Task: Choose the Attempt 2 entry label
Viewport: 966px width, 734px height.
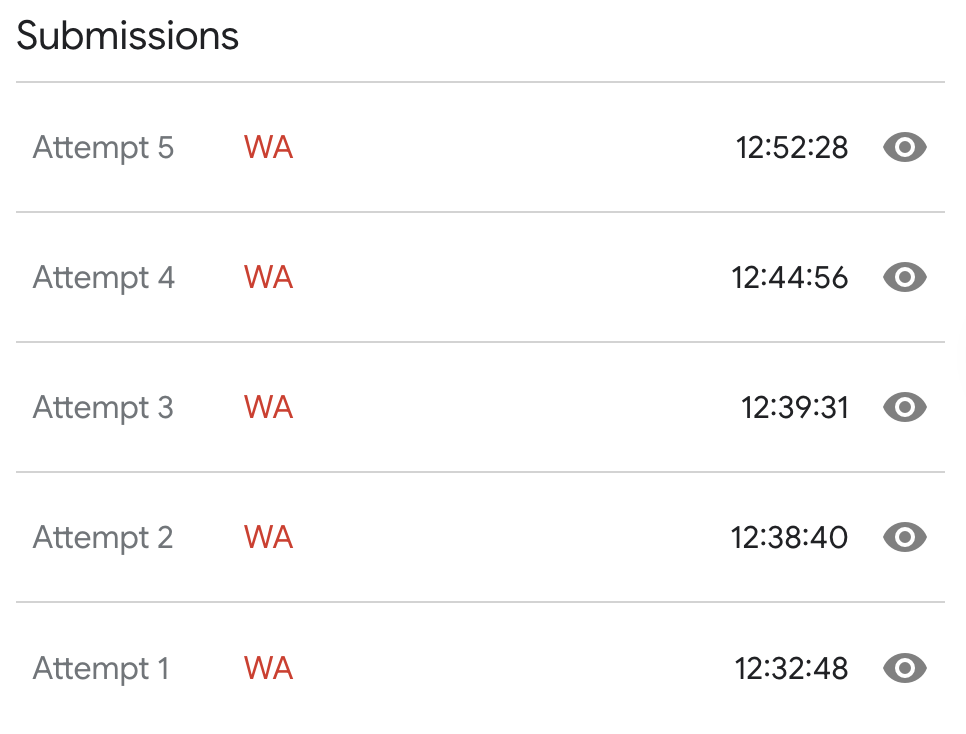Action: pyautogui.click(x=103, y=539)
